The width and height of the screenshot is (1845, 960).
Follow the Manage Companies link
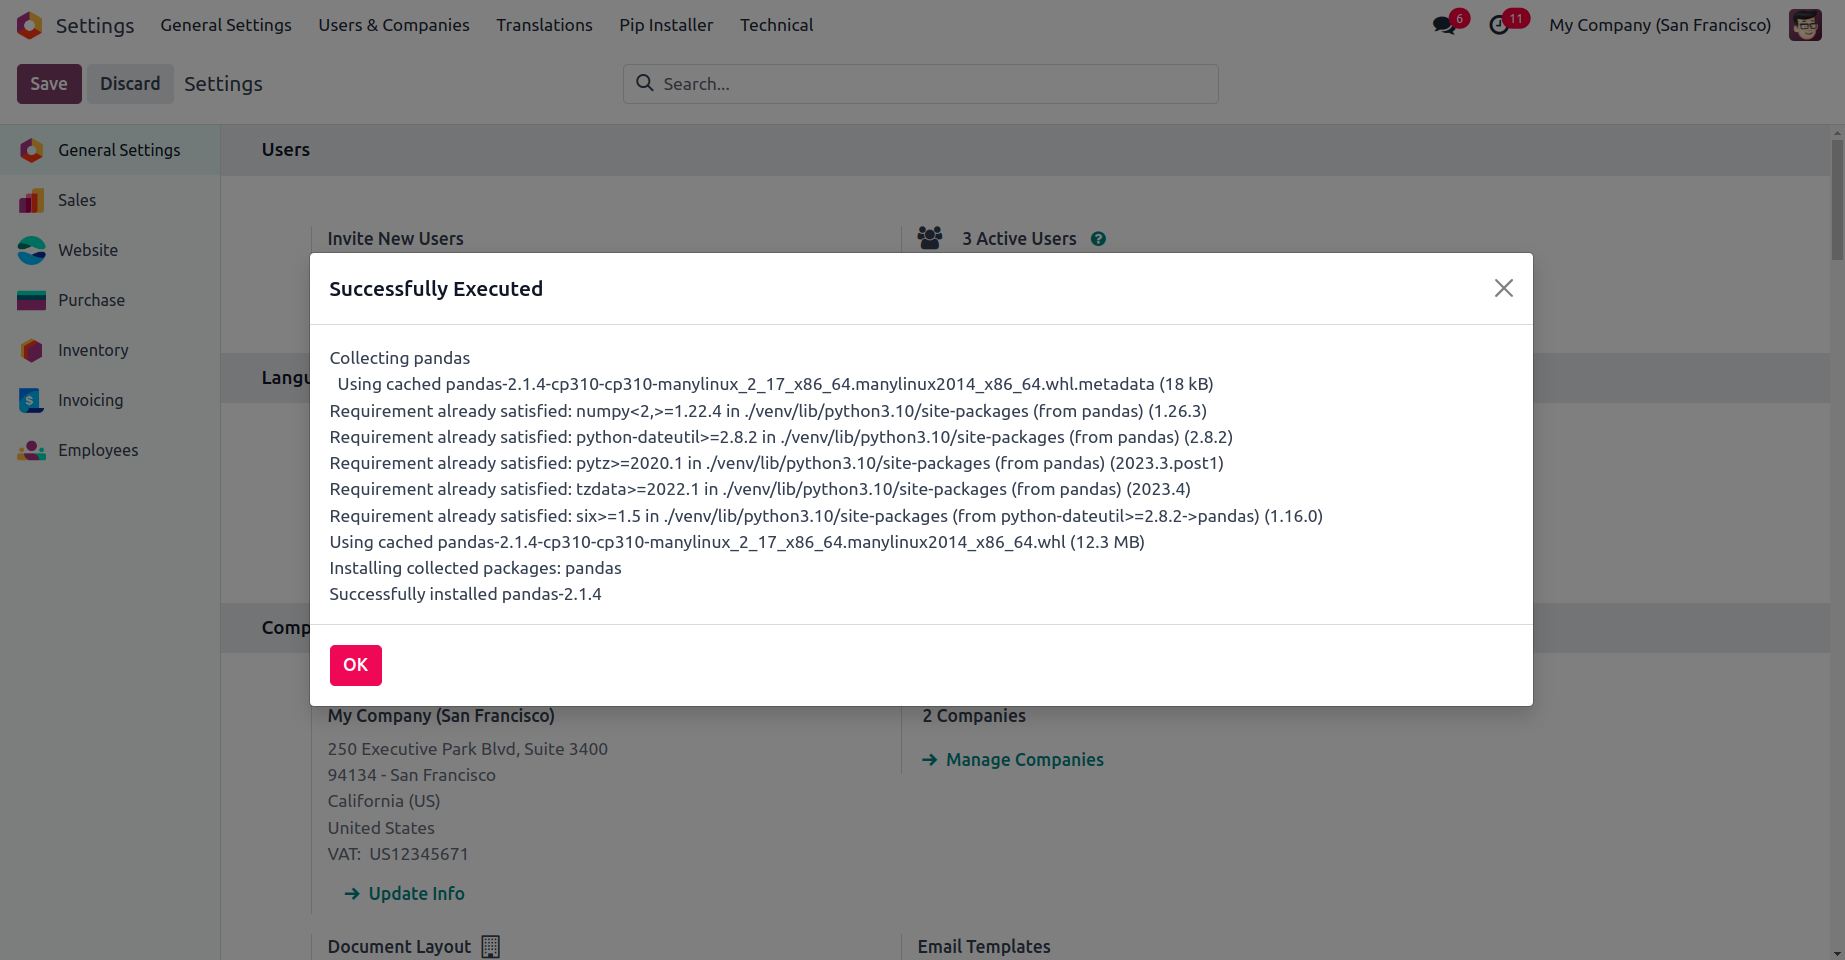tap(1024, 760)
